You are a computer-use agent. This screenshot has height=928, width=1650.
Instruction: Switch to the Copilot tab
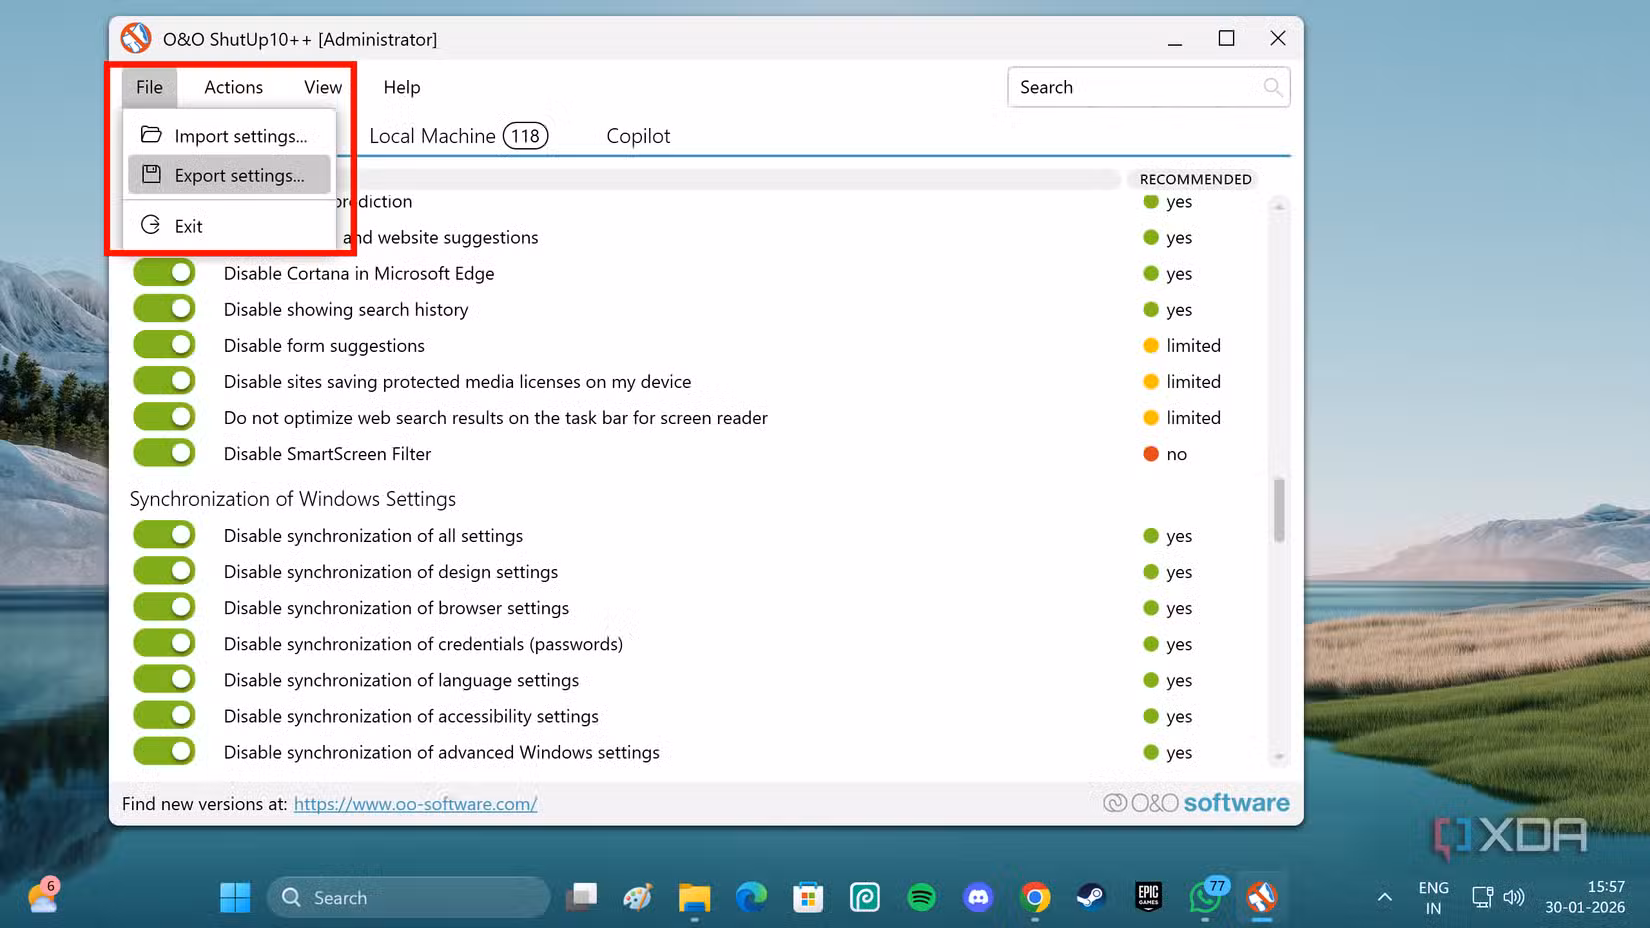pos(638,136)
